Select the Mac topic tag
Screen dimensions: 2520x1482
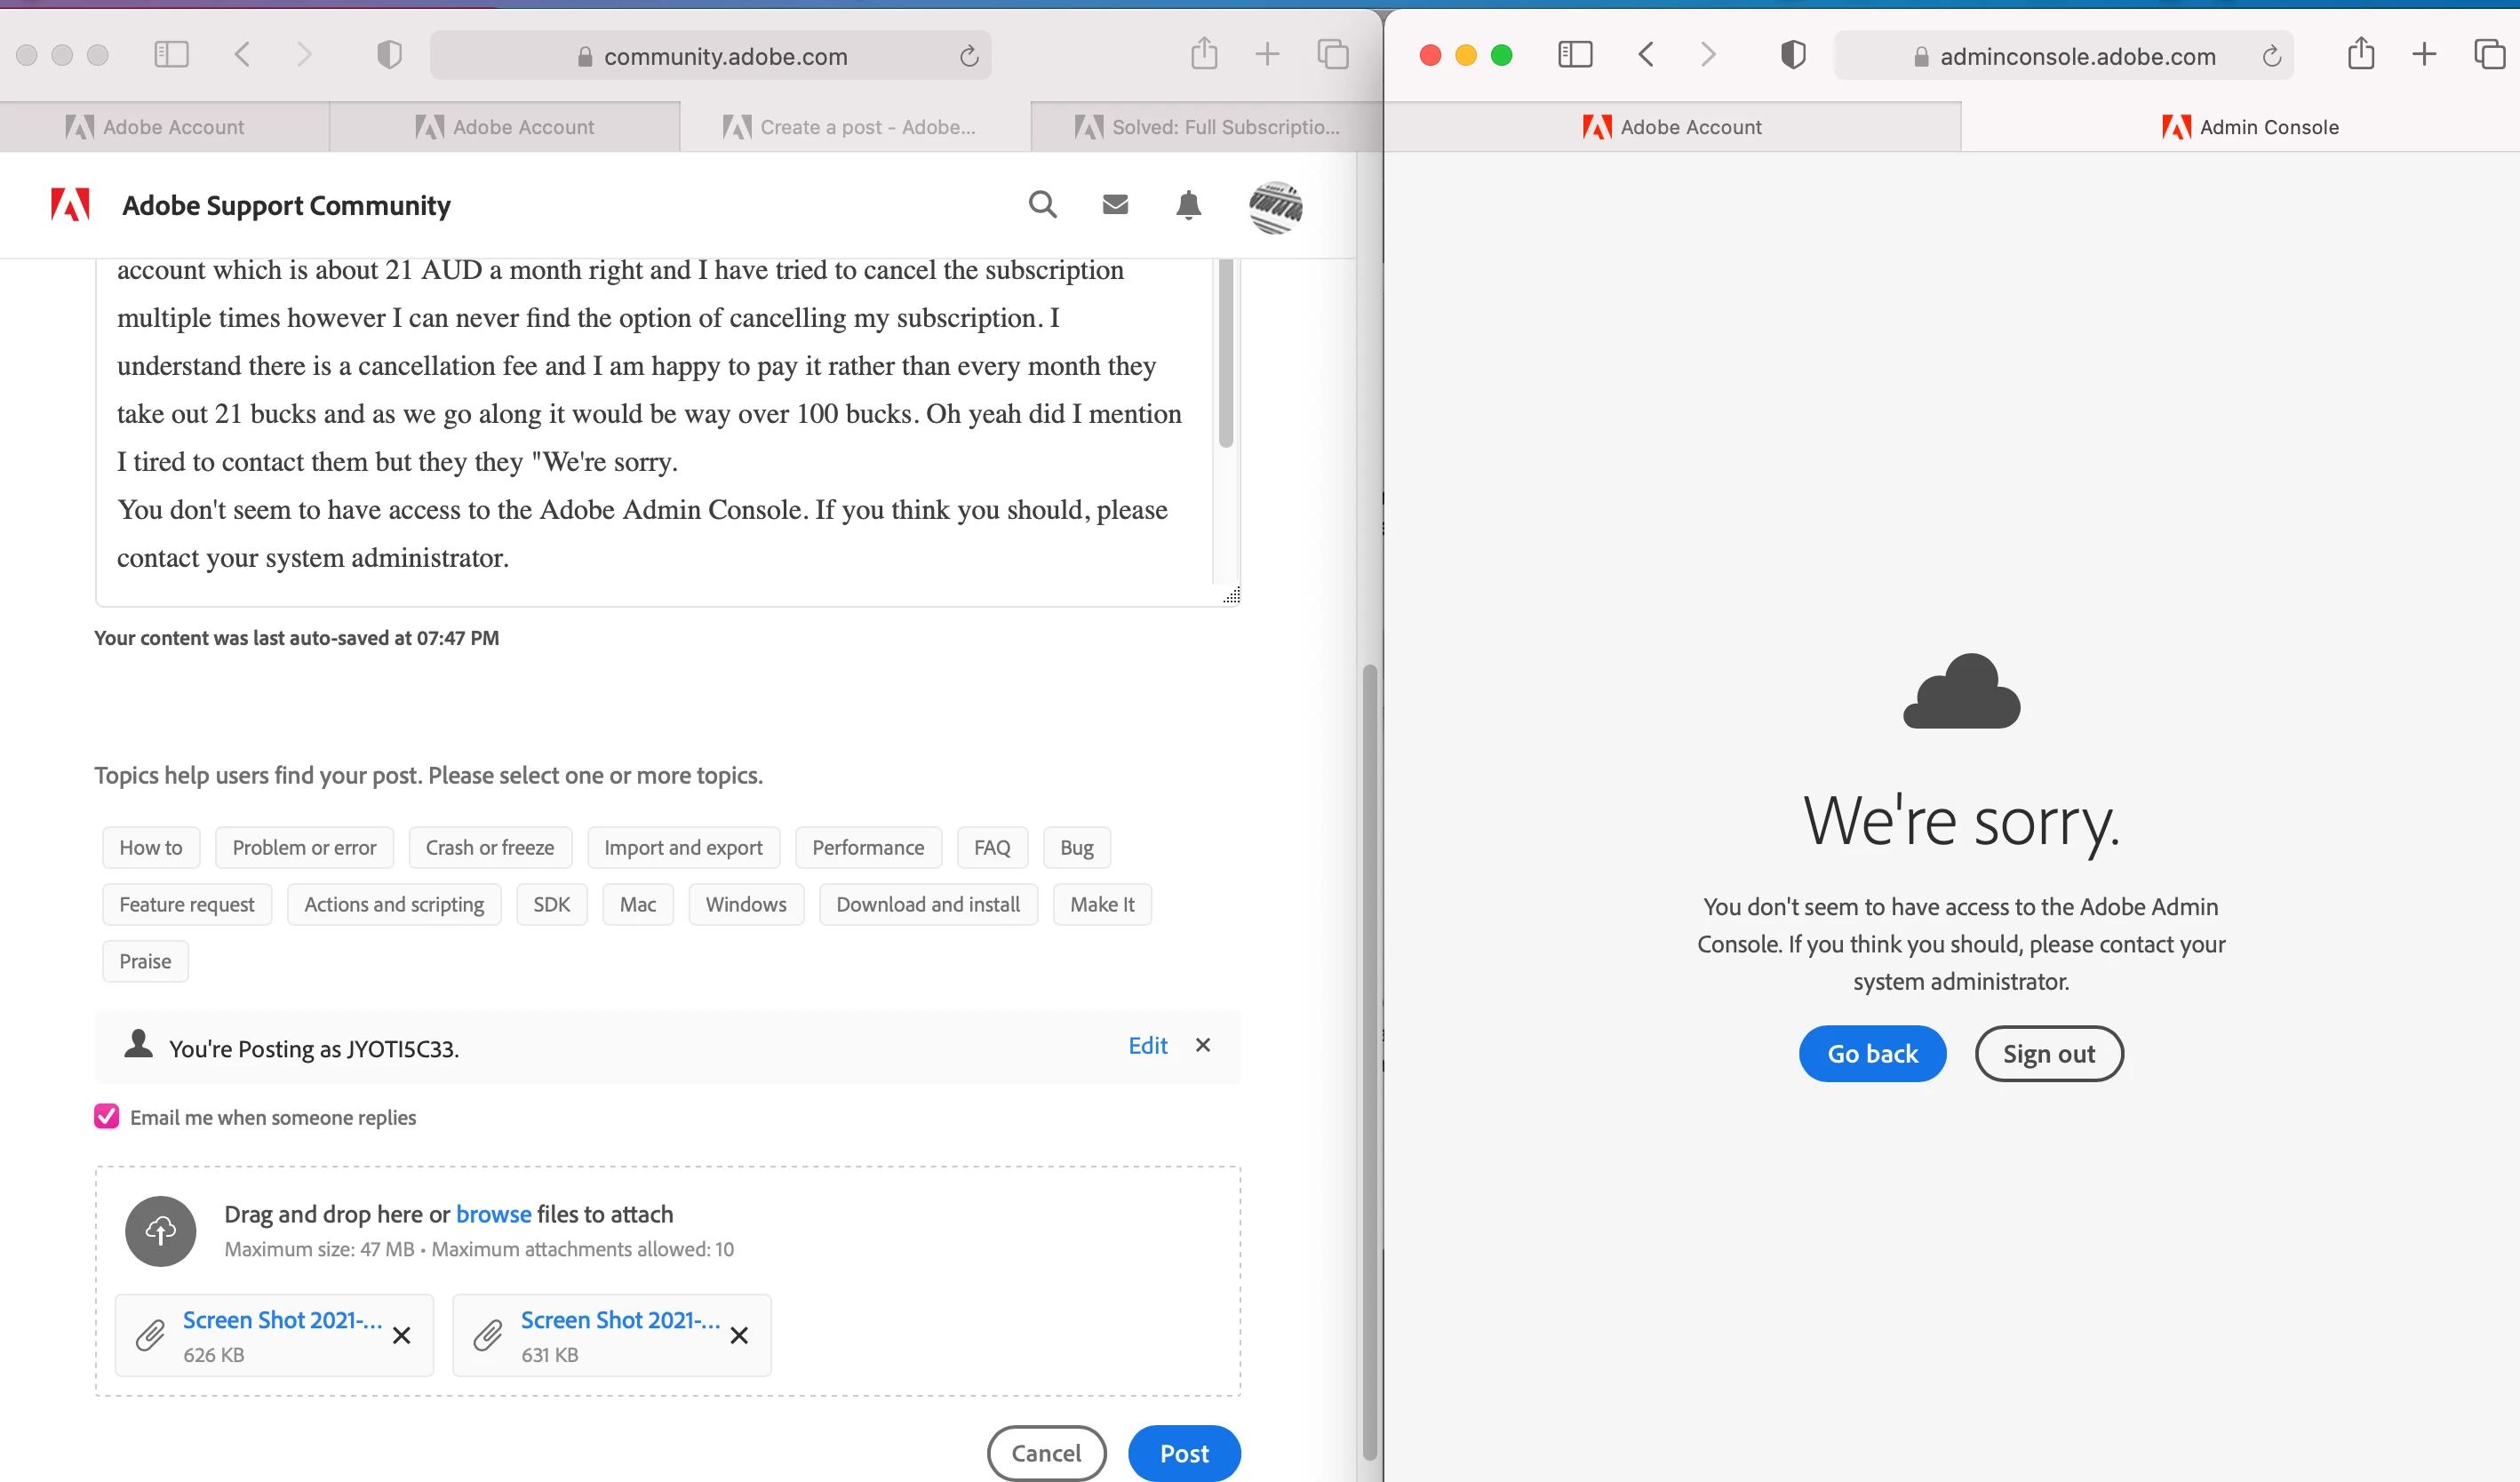point(637,904)
